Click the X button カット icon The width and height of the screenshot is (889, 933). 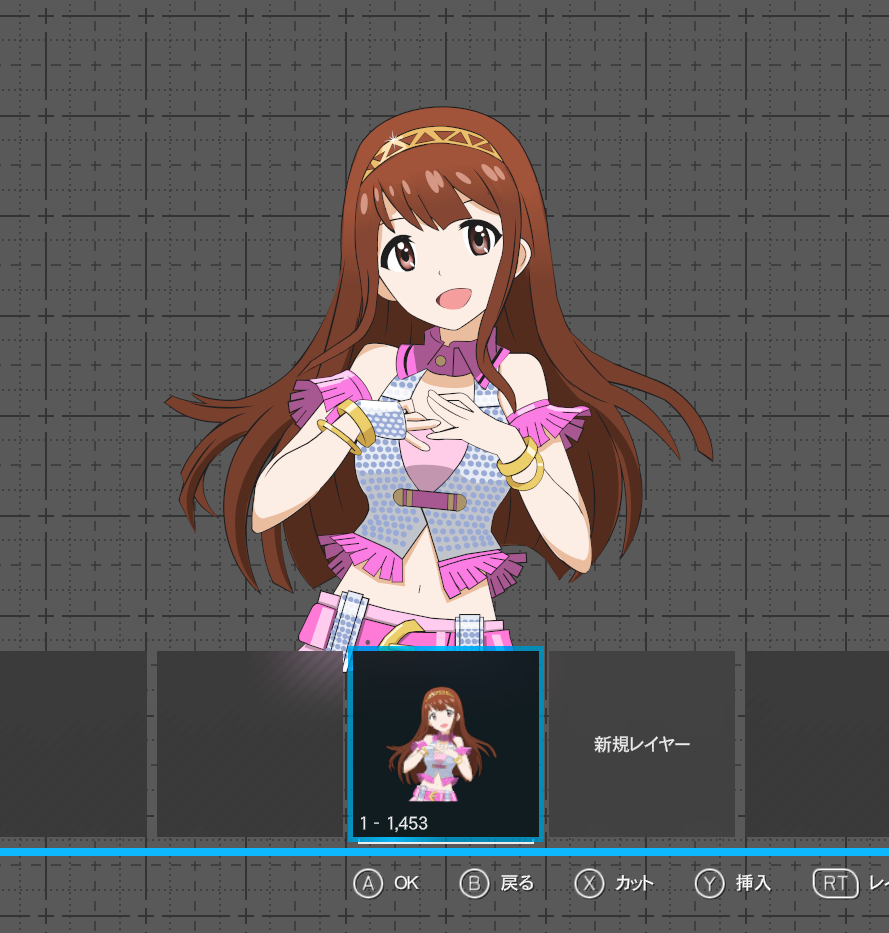(x=589, y=884)
